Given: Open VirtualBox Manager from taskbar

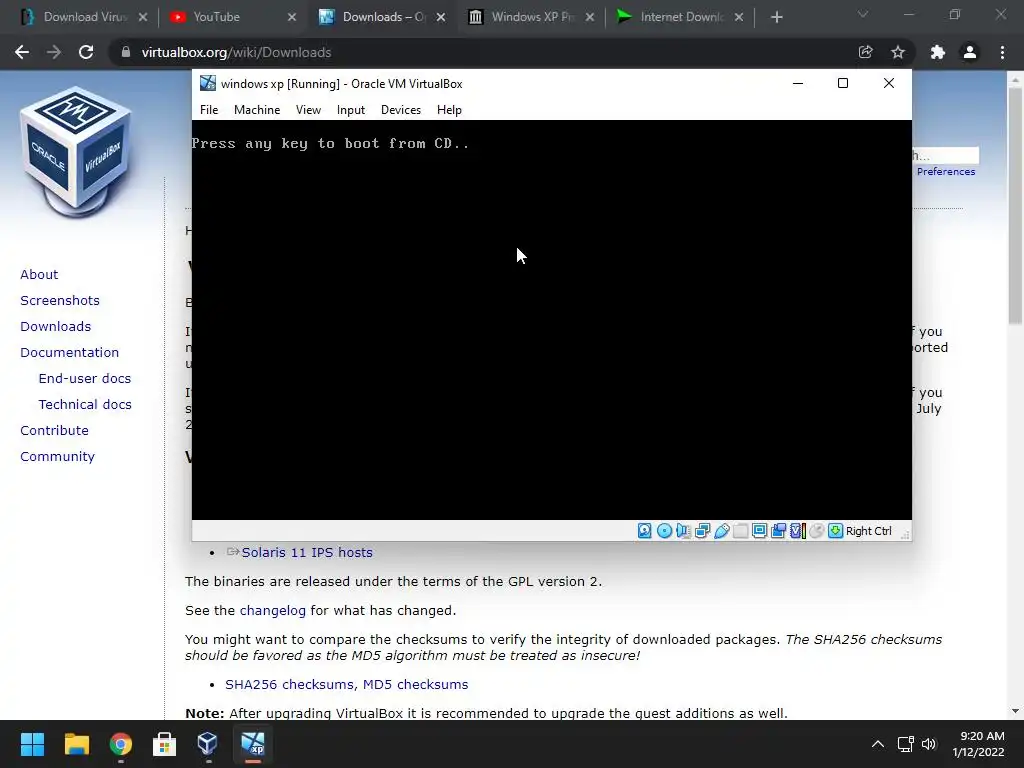Looking at the screenshot, I should [208, 744].
